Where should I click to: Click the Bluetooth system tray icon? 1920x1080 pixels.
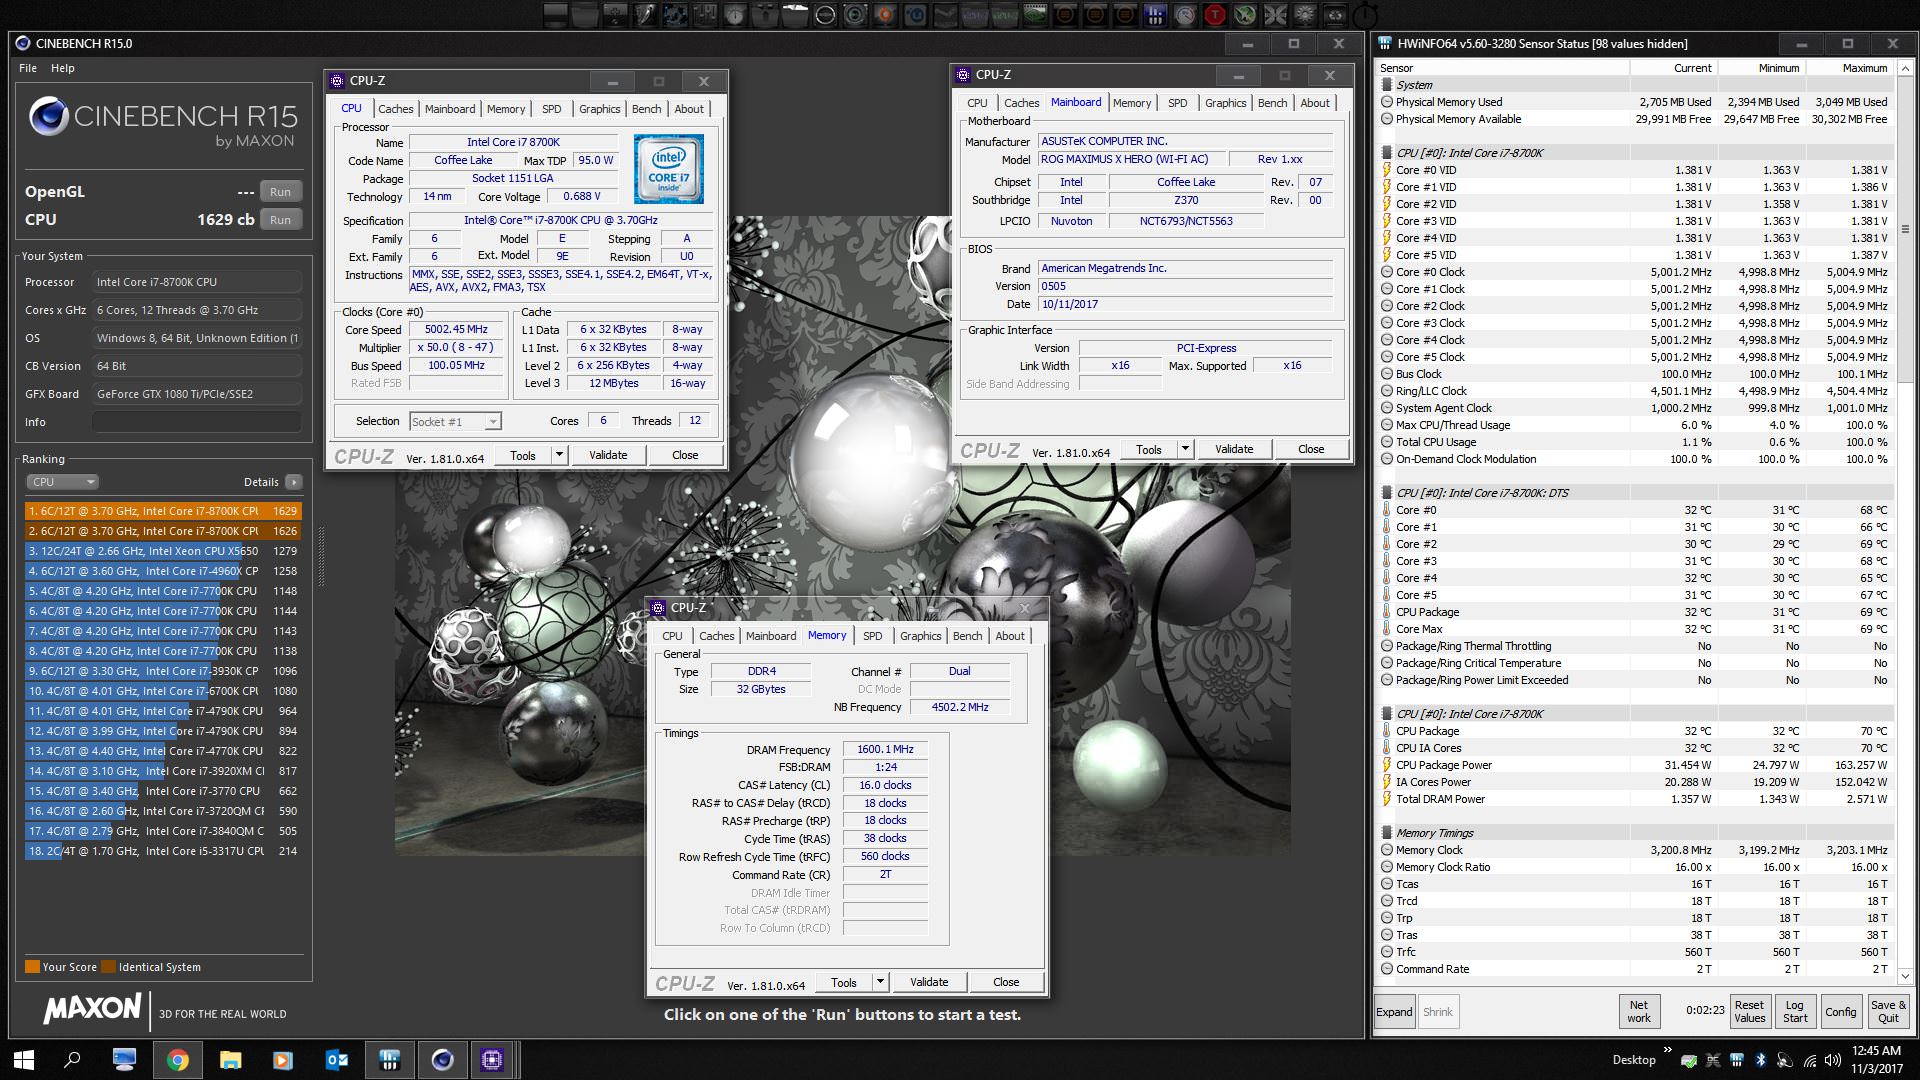coord(1760,1060)
